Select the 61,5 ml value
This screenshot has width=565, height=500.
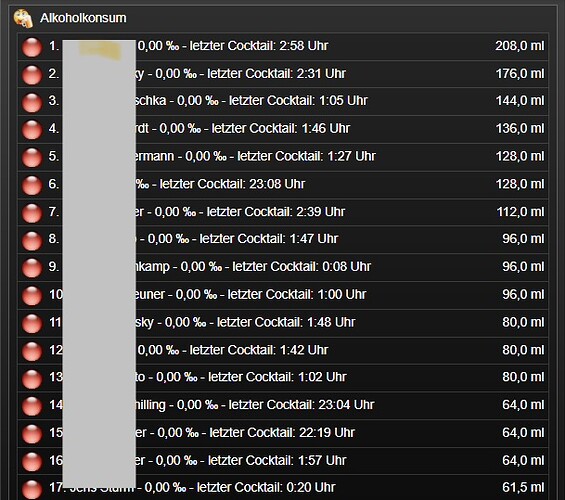tap(523, 487)
